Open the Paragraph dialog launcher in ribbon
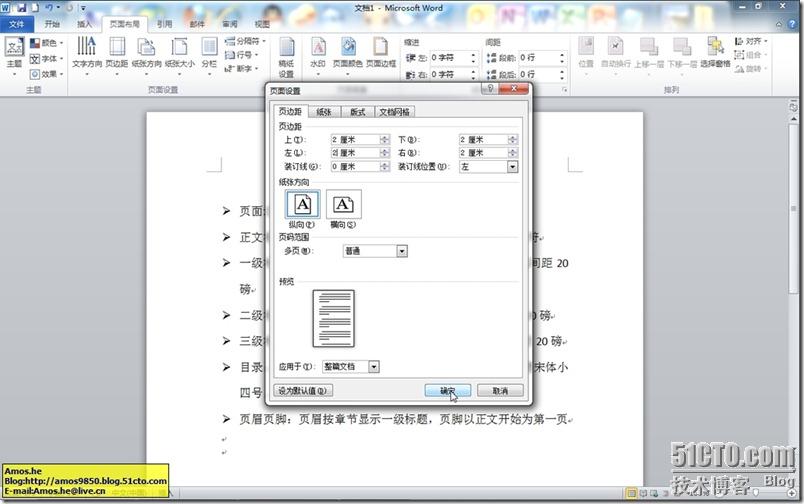The image size is (804, 504). (565, 90)
